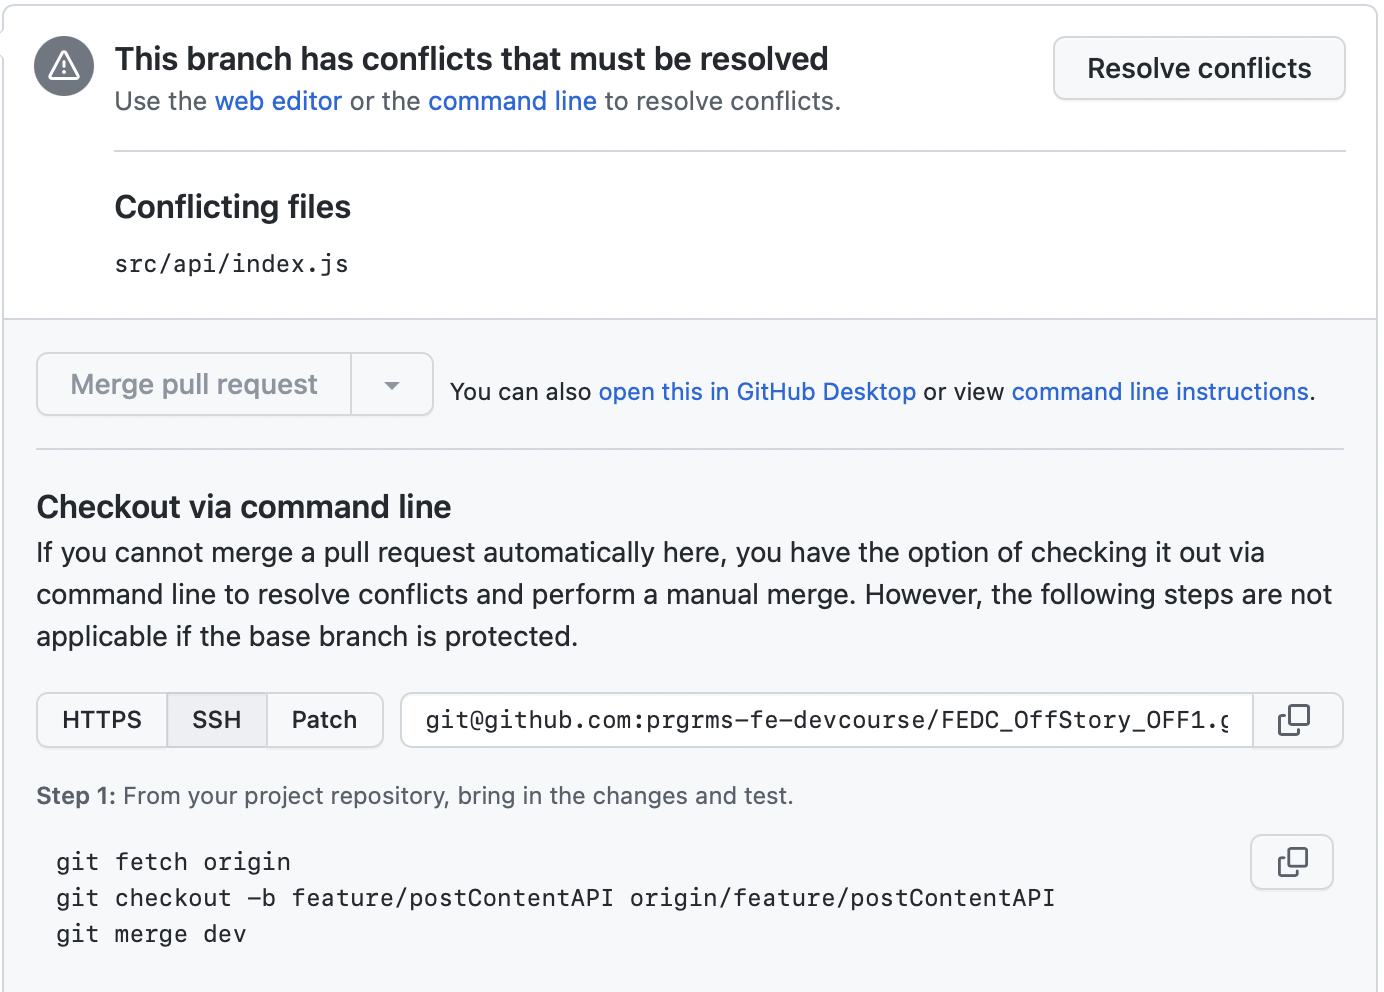This screenshot has height=992, width=1384.
Task: Choose the Patch tab
Action: point(324,720)
